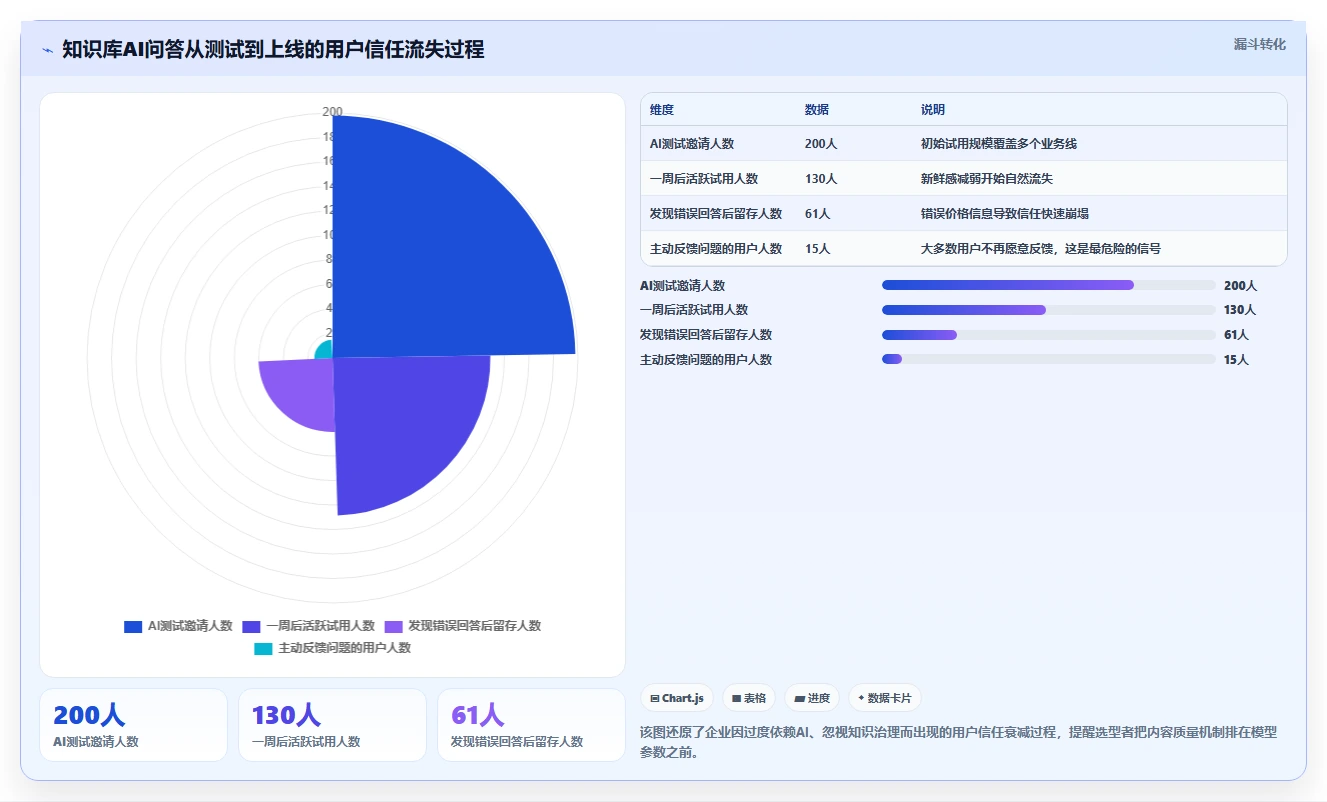Click the 200人 progress bar value

point(1240,286)
